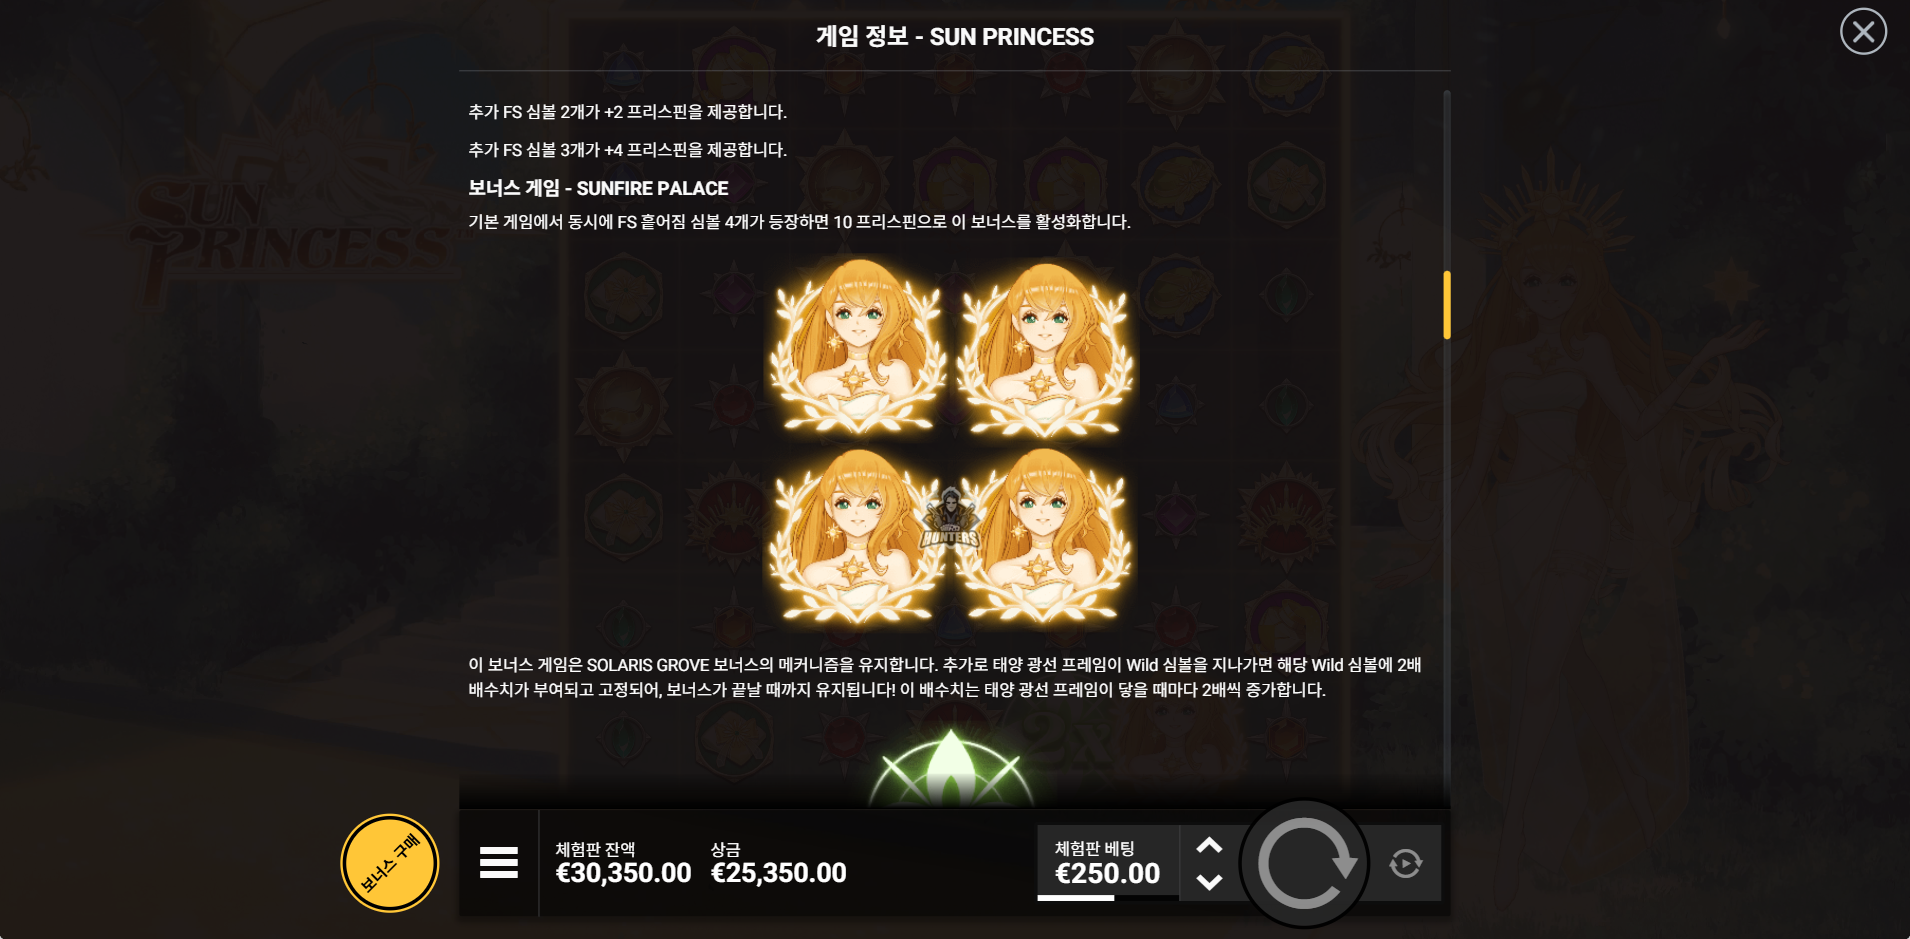Decrease bet with down chevron
The width and height of the screenshot is (1910, 939).
pyautogui.click(x=1209, y=882)
